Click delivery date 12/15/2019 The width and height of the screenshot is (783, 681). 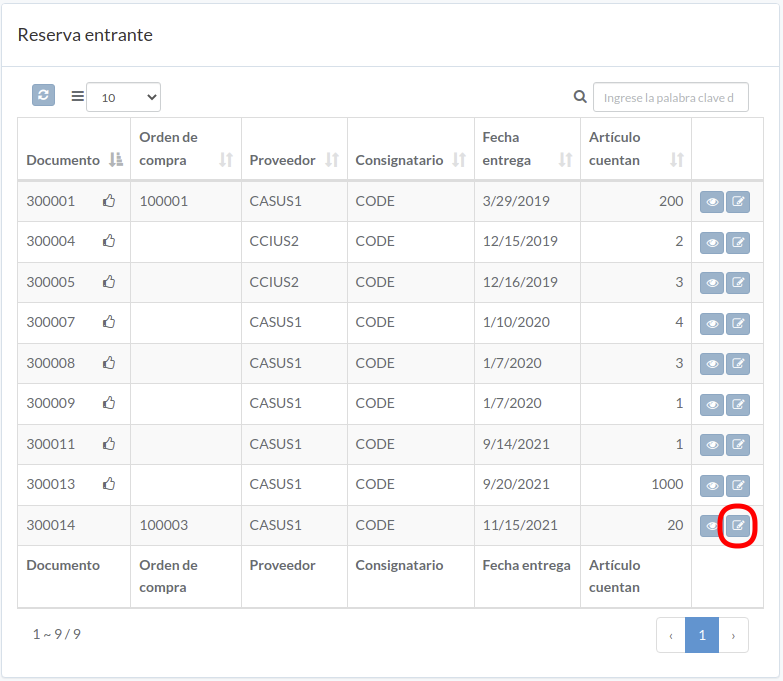click(x=520, y=241)
